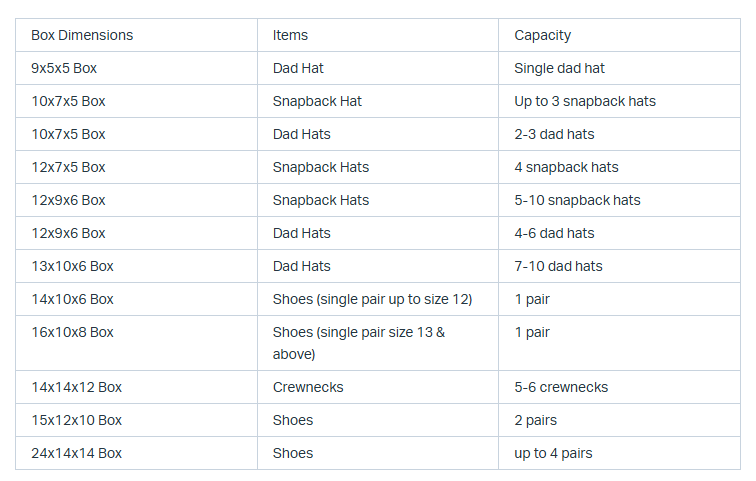Screen dimensions: 756x481
Task: Click the 13x10x6 Box cell
Action: (x=72, y=266)
